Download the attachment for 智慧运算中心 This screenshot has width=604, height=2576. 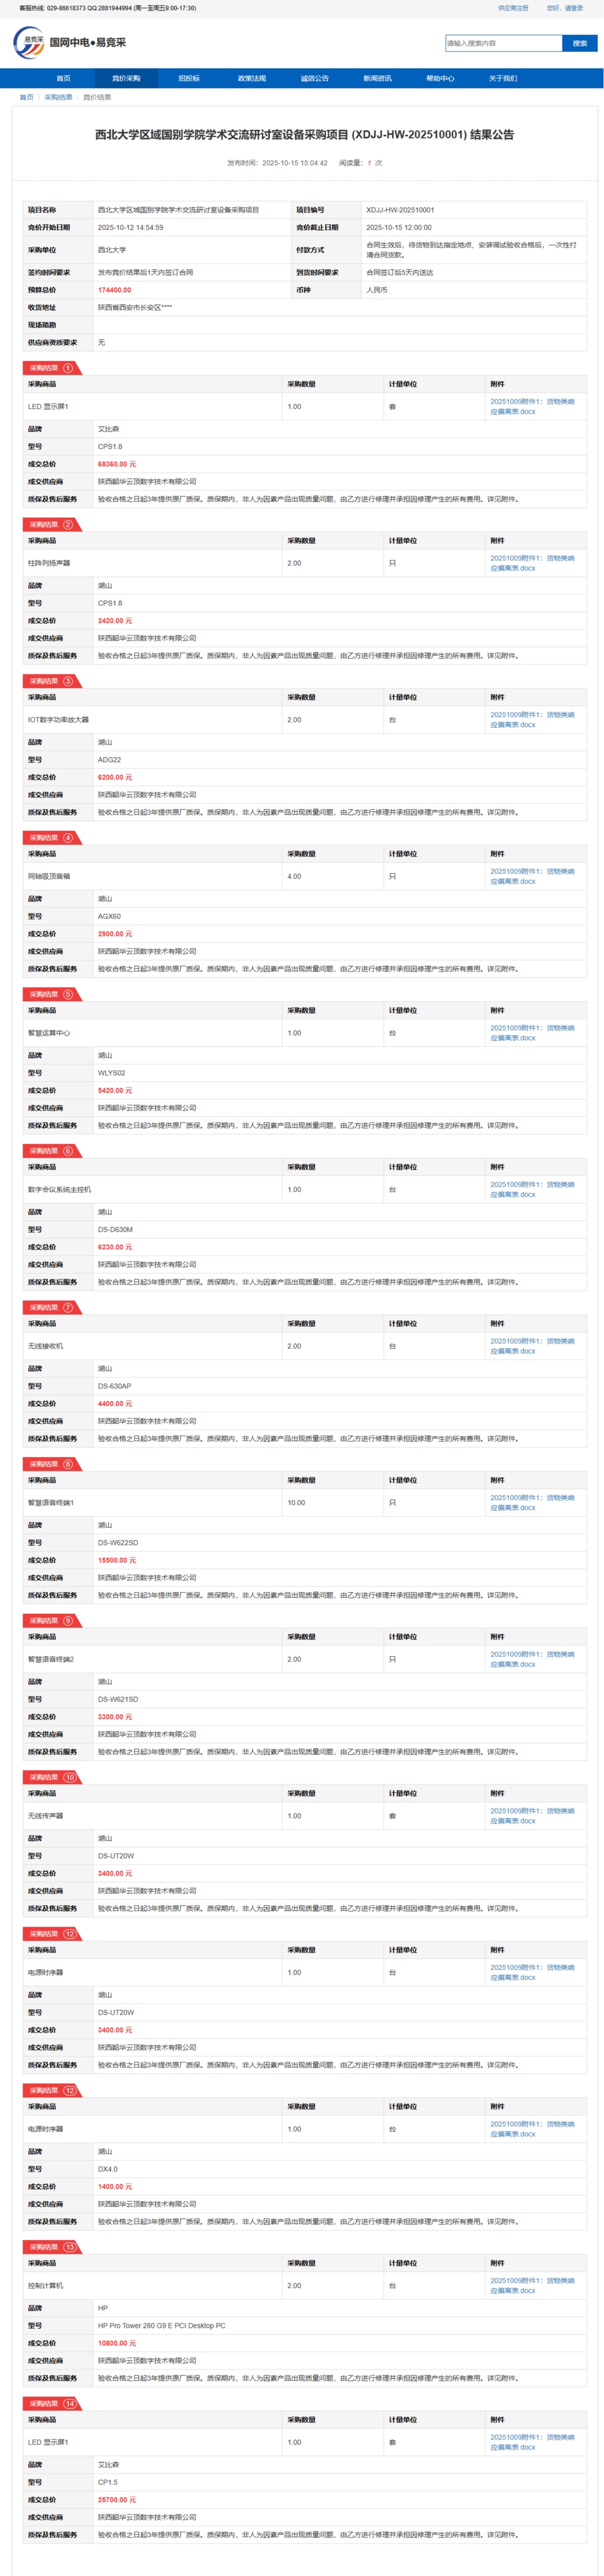[x=532, y=1033]
